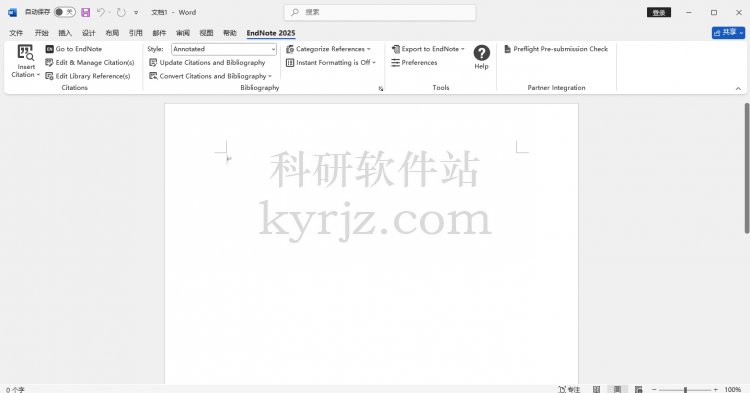The width and height of the screenshot is (750, 393).
Task: Switch to the 插入 tab
Action: [x=65, y=33]
